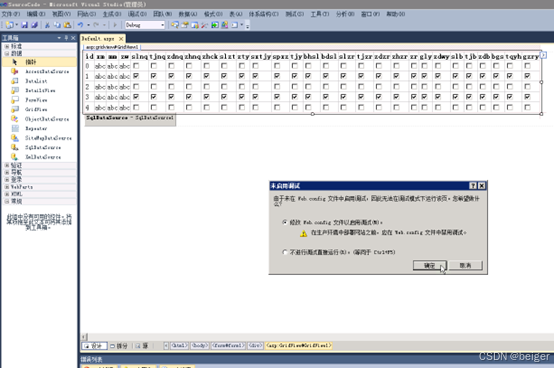Click the greyed Redo arrow

[x=96, y=25]
